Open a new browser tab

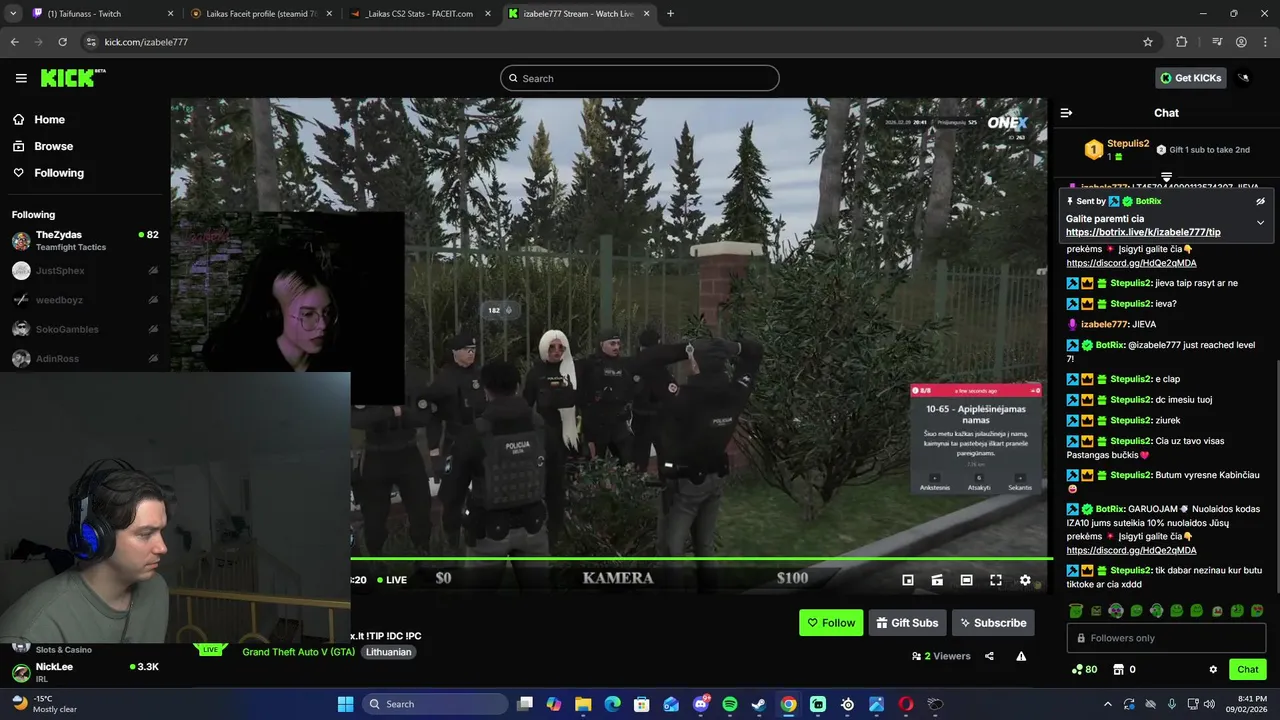click(x=670, y=14)
